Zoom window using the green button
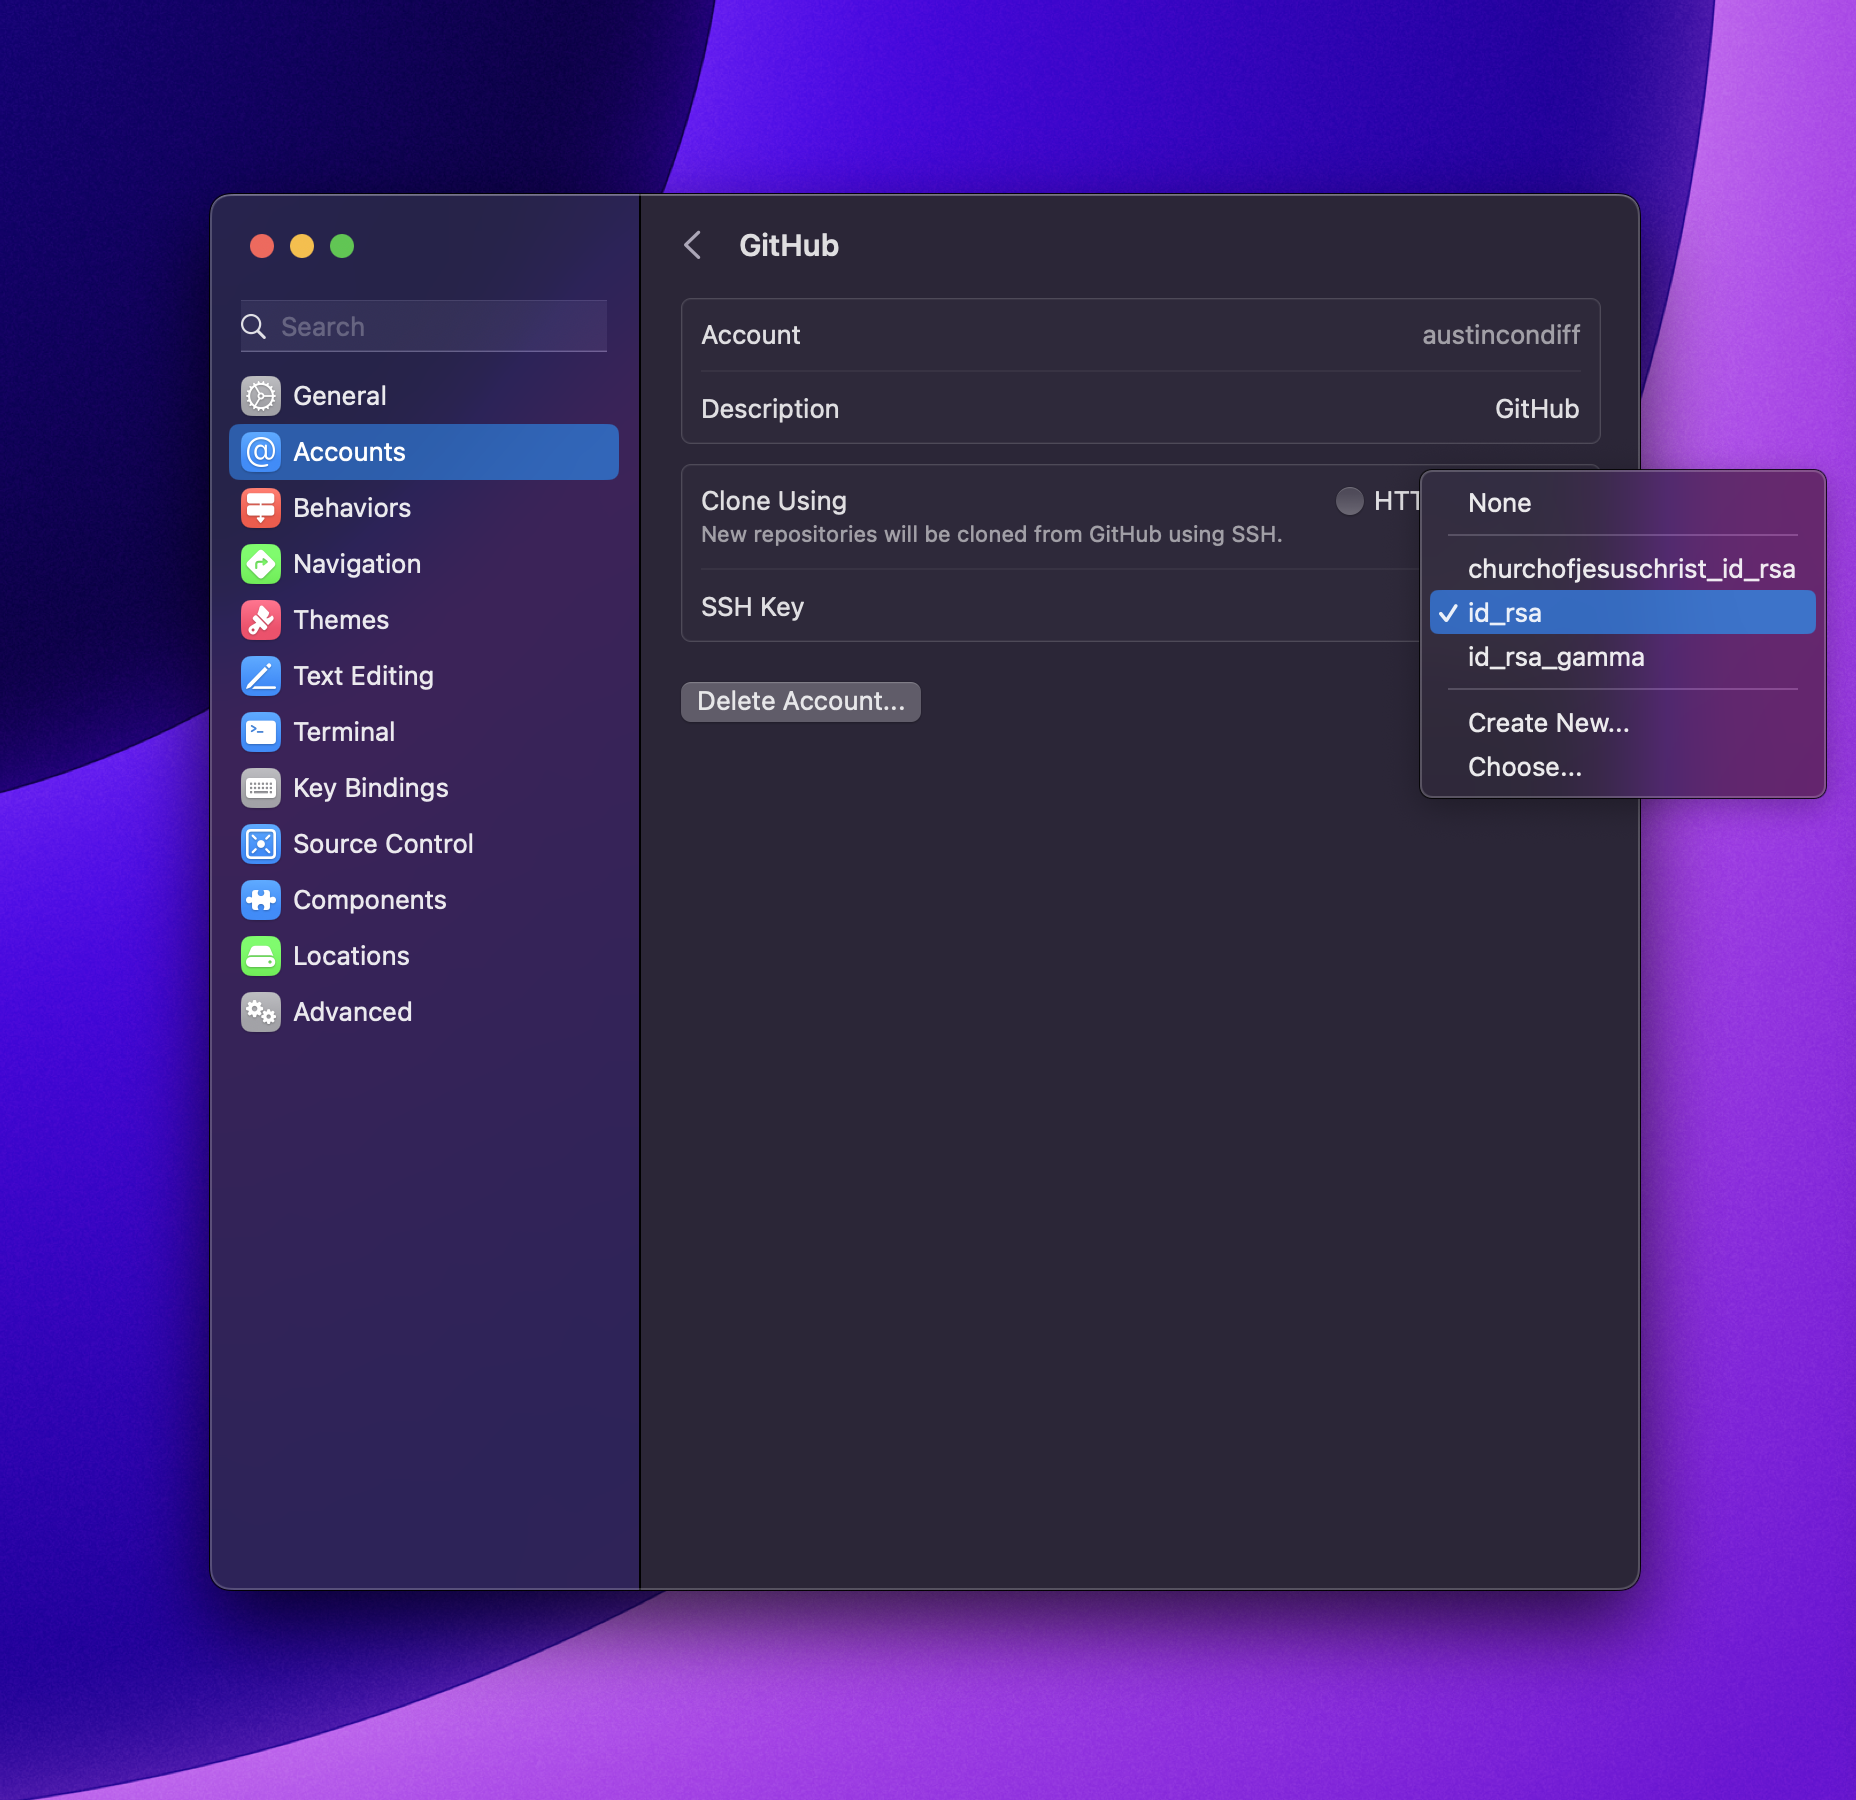This screenshot has height=1800, width=1856. coord(342,246)
